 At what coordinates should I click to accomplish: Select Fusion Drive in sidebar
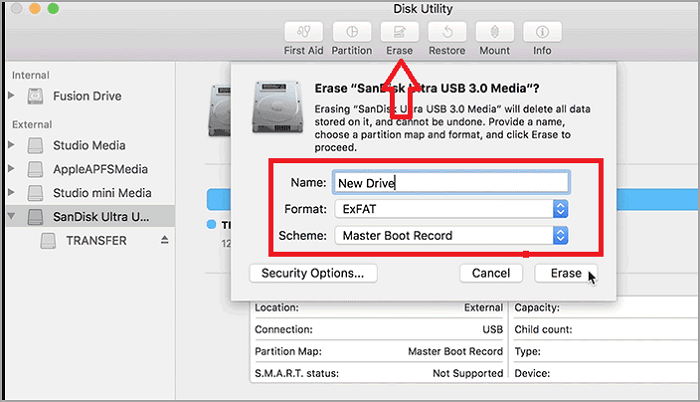click(87, 96)
